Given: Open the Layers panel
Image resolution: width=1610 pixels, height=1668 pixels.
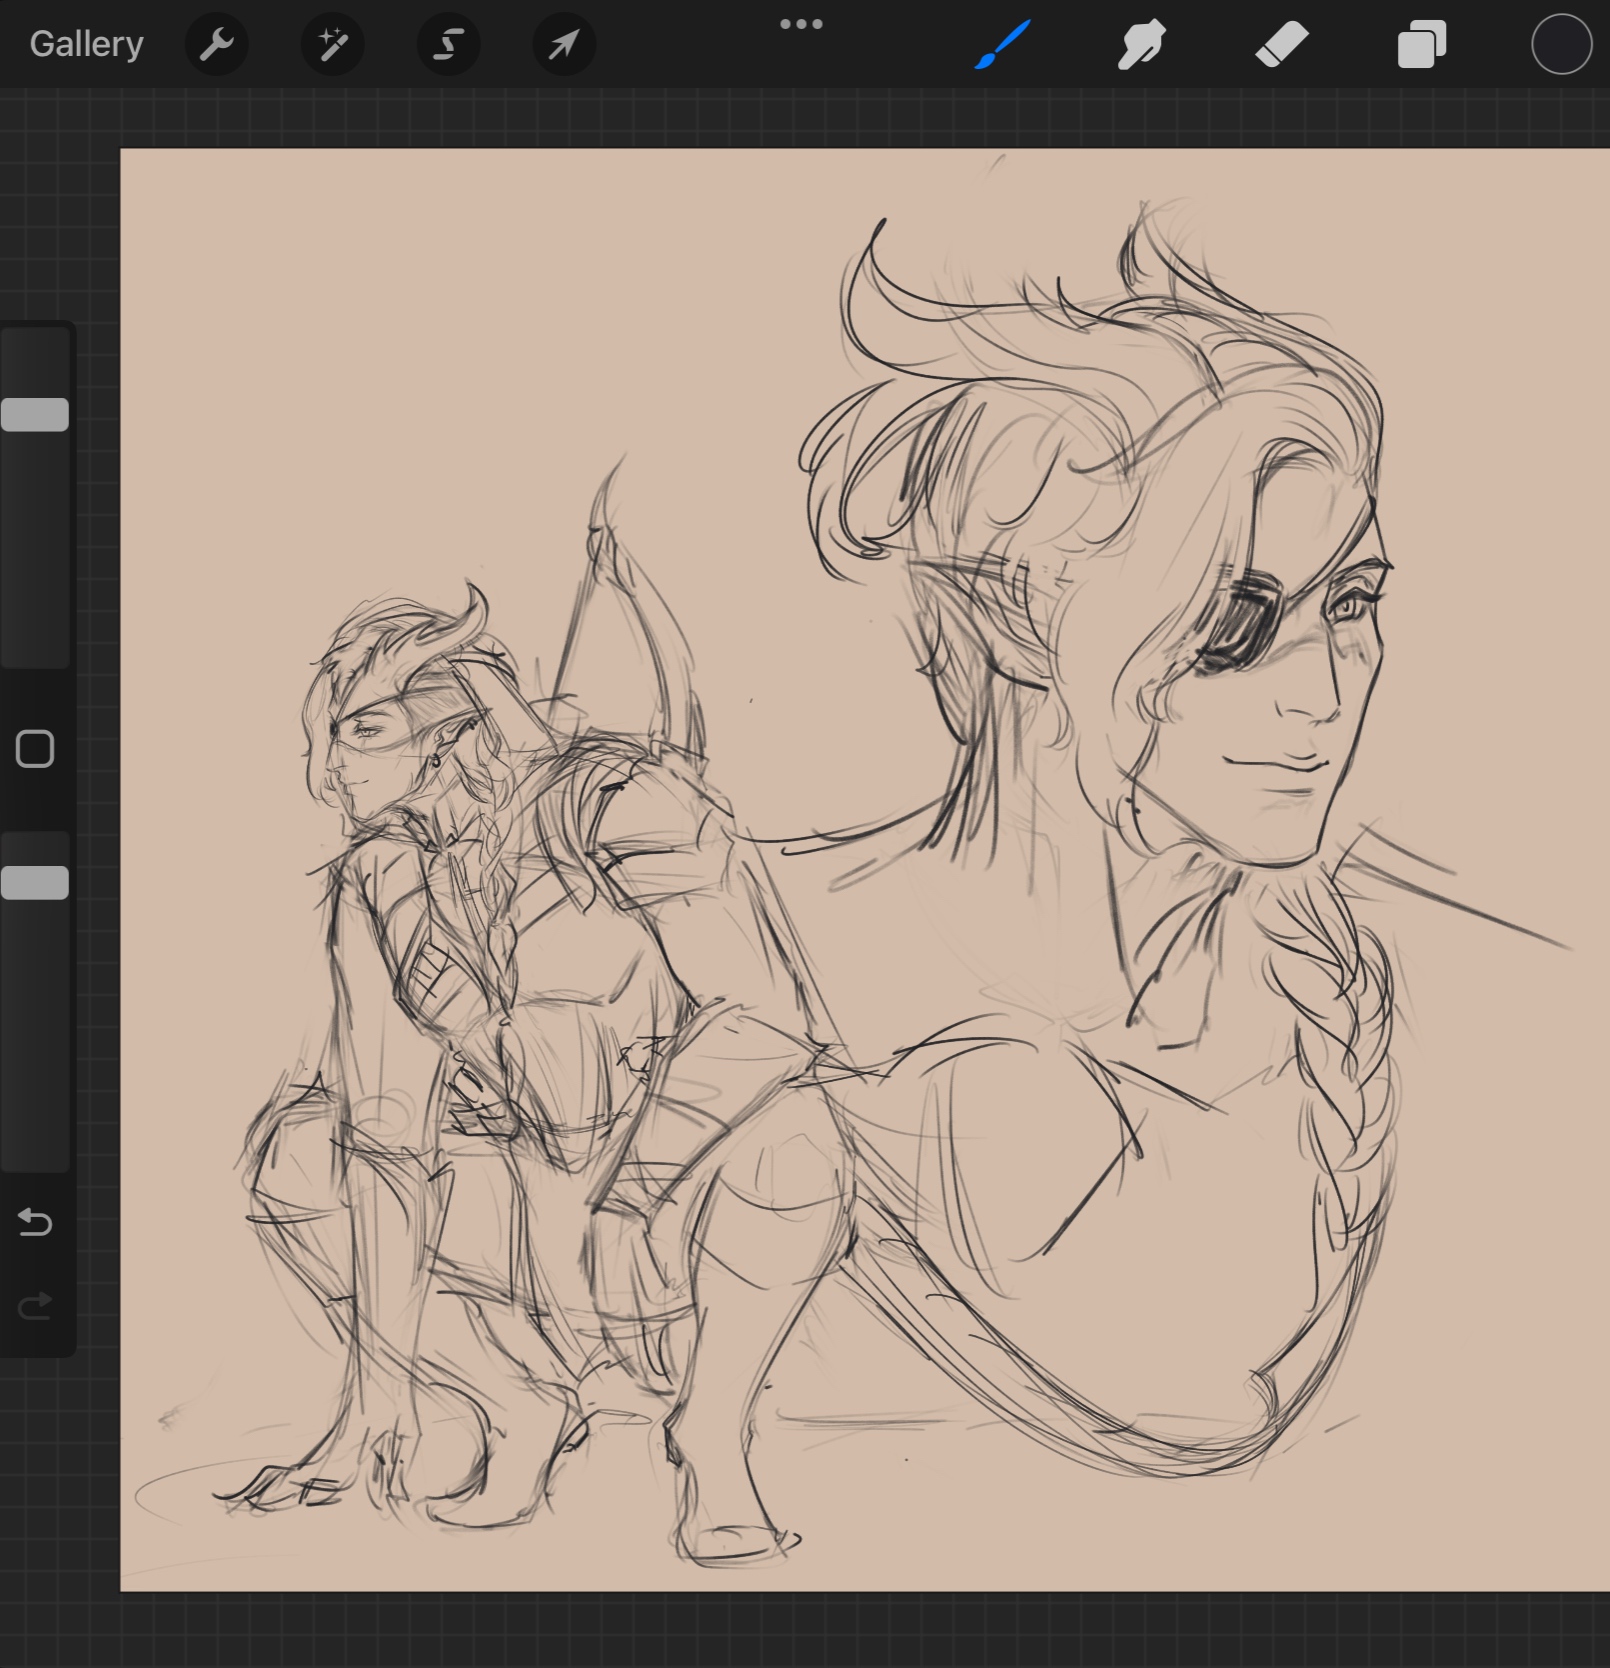Looking at the screenshot, I should coord(1421,44).
